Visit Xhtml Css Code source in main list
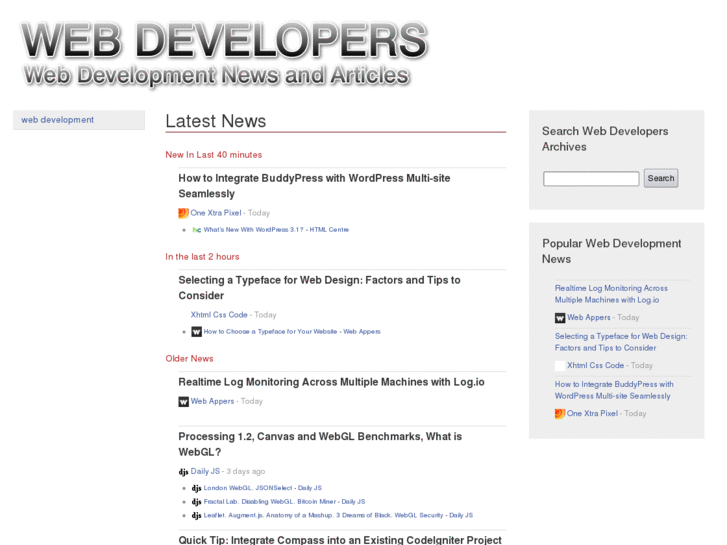This screenshot has width=727, height=545. [219, 315]
